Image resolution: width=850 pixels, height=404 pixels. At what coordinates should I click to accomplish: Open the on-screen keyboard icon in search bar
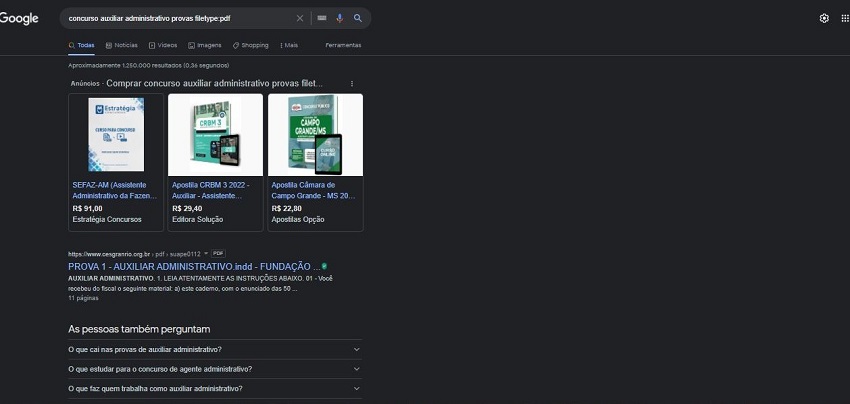pyautogui.click(x=321, y=18)
